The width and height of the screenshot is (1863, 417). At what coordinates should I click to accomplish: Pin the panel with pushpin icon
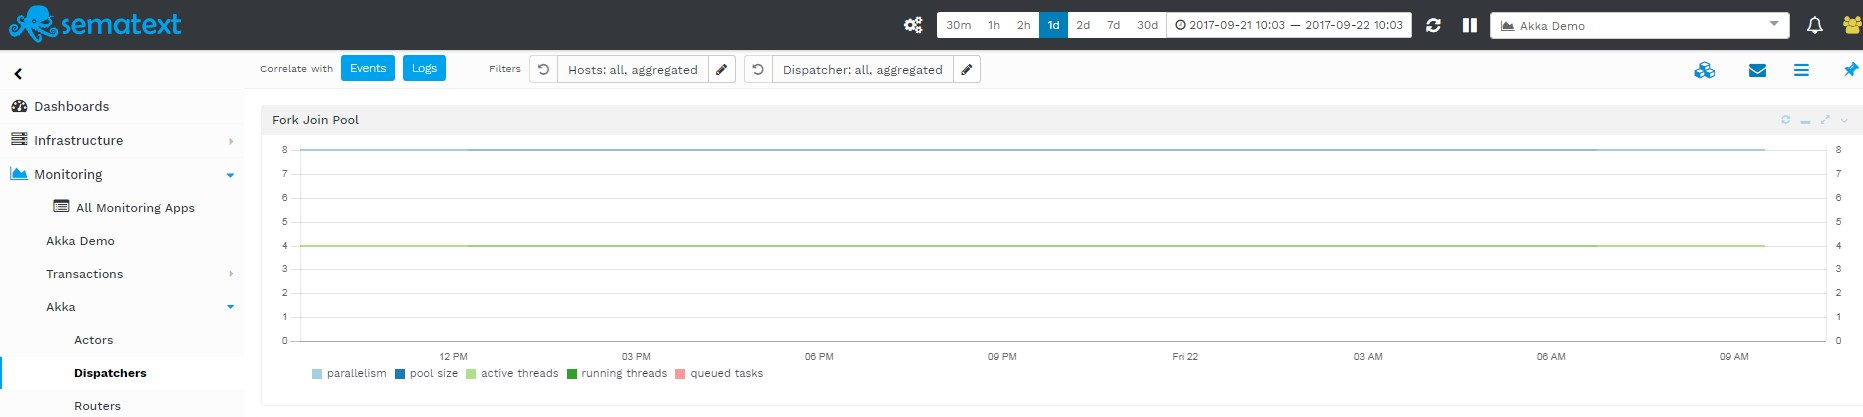click(x=1850, y=69)
